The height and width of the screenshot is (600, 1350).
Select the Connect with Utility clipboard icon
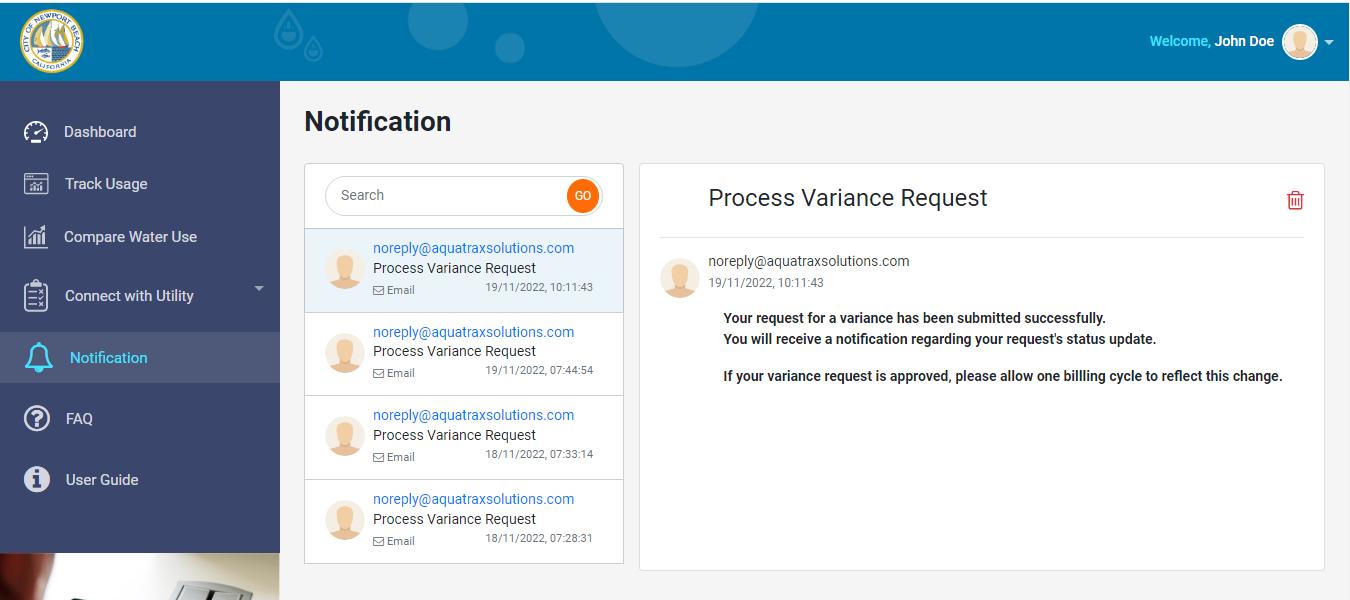click(36, 295)
